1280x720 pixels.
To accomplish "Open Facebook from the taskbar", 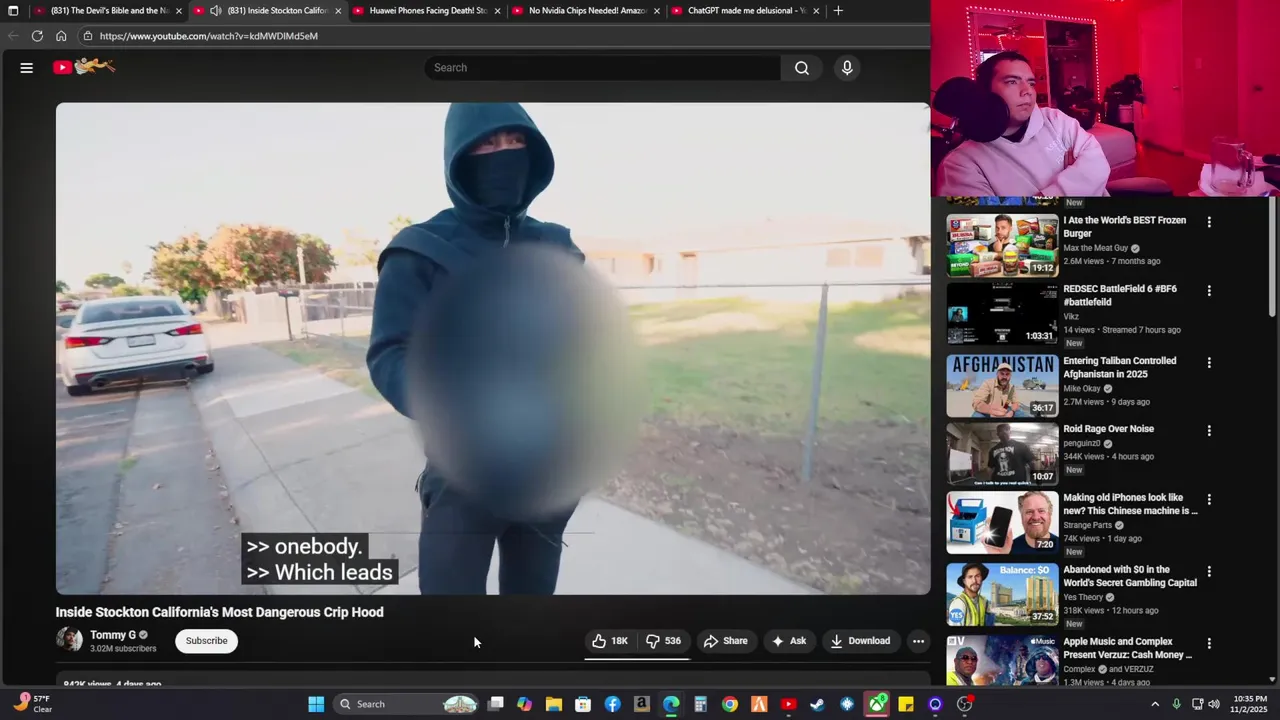I will click(x=612, y=704).
